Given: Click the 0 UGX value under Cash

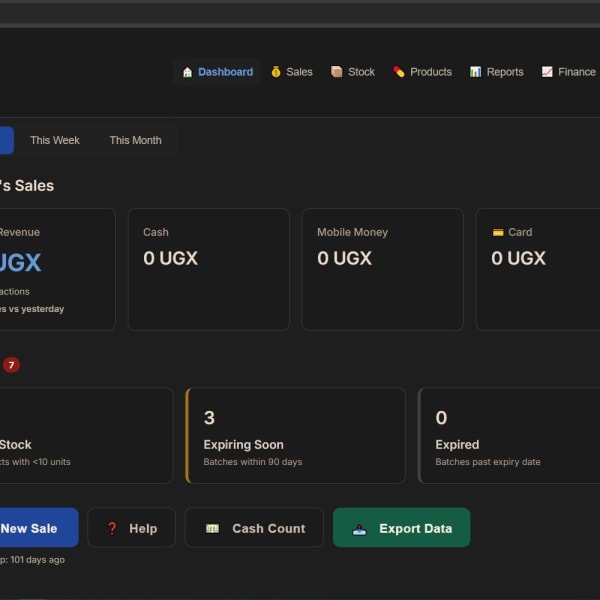Looking at the screenshot, I should [x=170, y=258].
